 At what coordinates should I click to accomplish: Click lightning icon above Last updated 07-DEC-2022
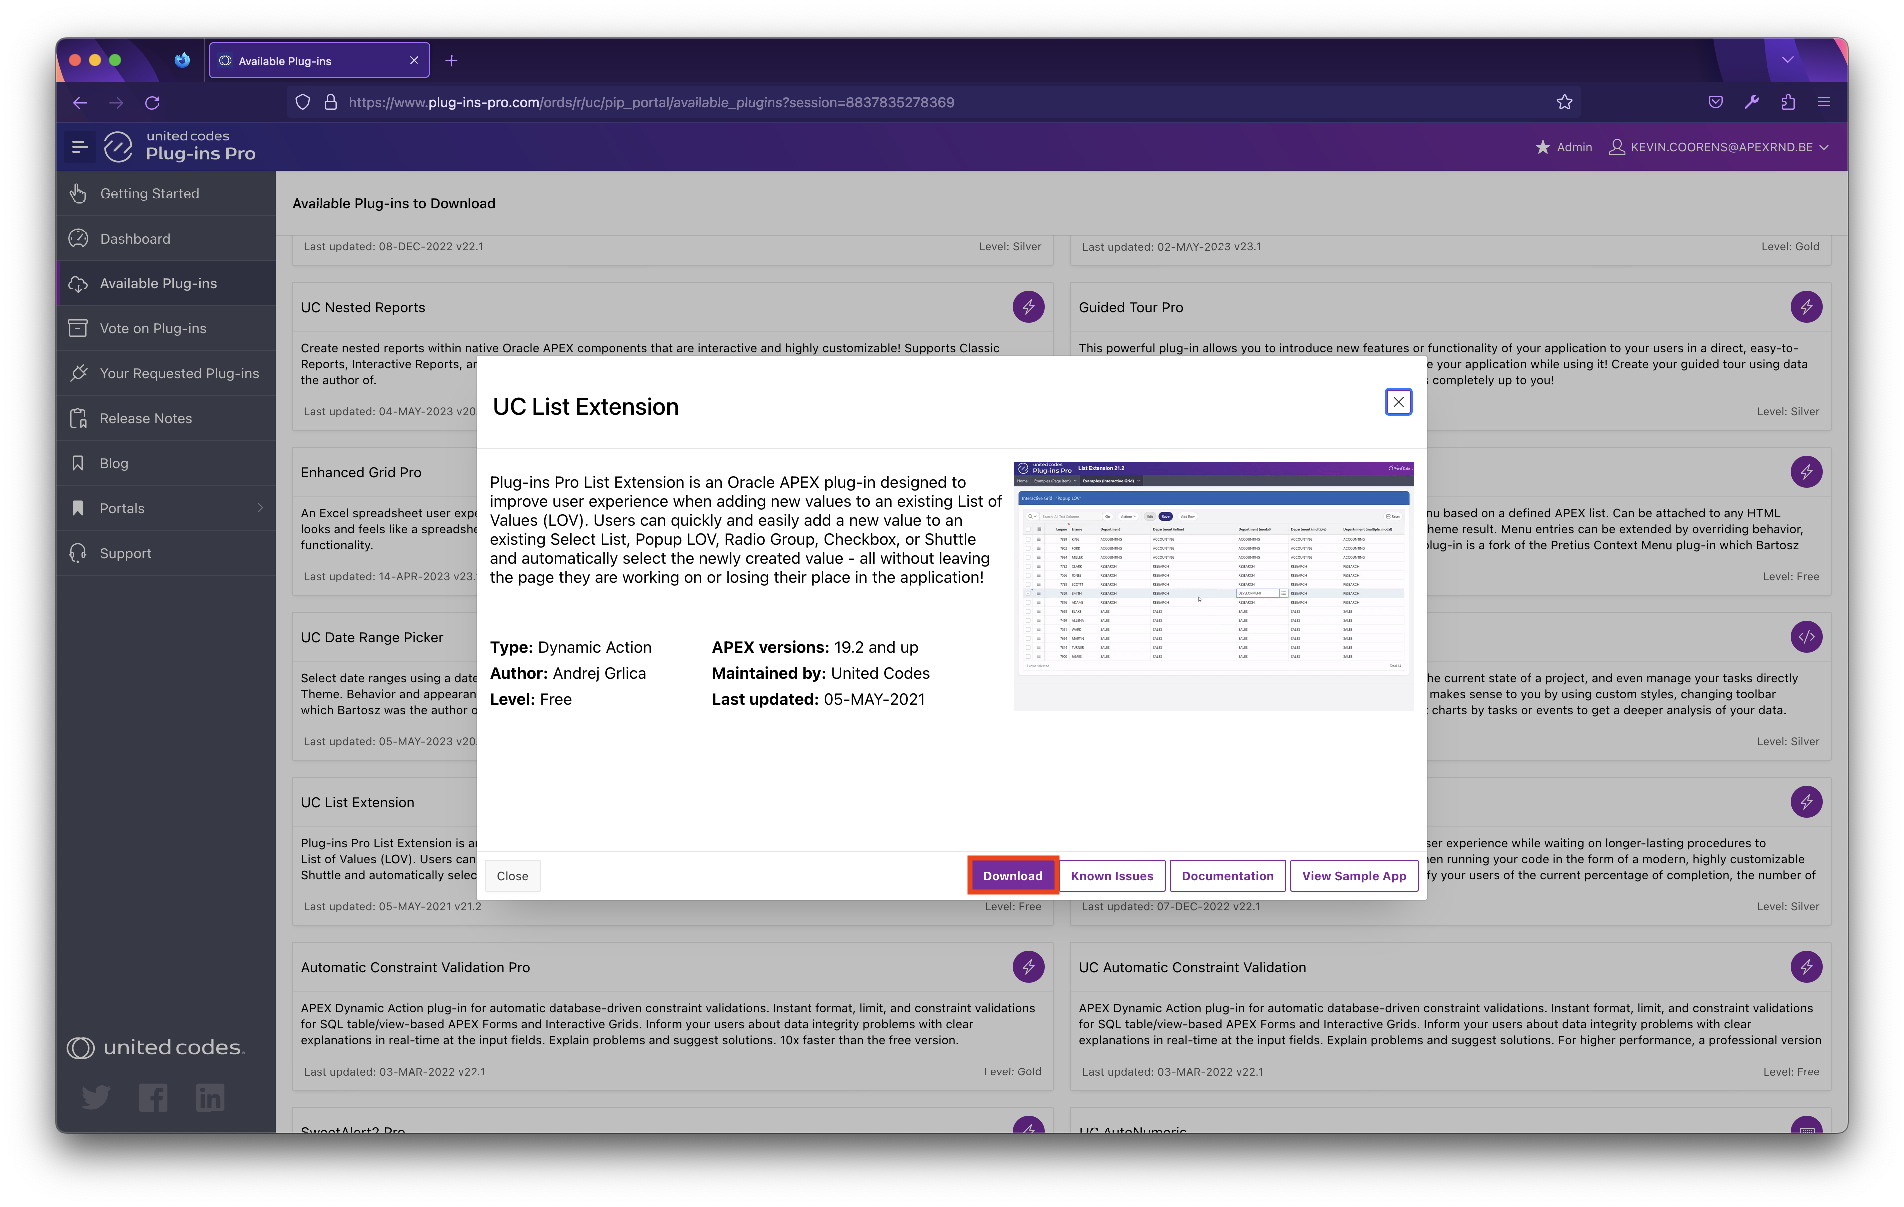click(x=1806, y=802)
